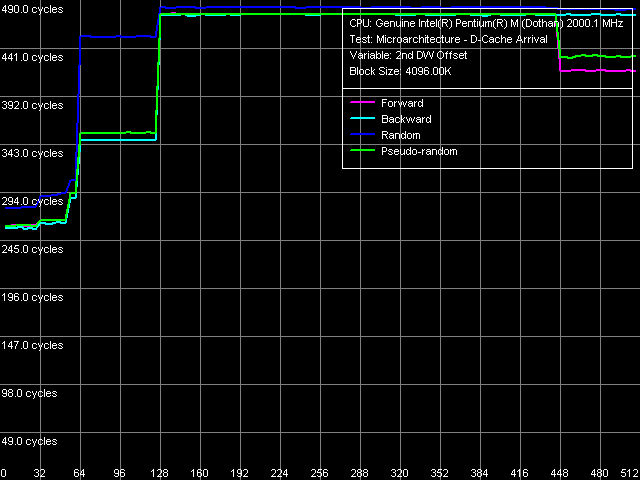640x480 pixels.
Task: Click the 32 x-axis label
Action: (40, 473)
